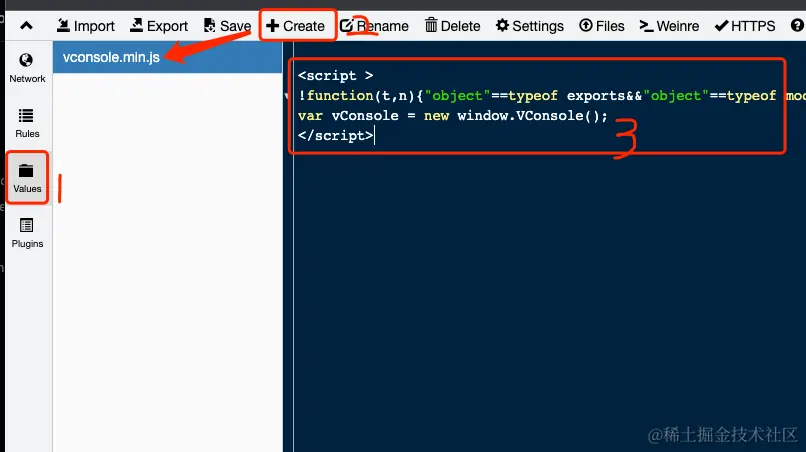The image size is (806, 452).
Task: Collapse the top menu with the up chevron
Action: pyautogui.click(x=26, y=26)
